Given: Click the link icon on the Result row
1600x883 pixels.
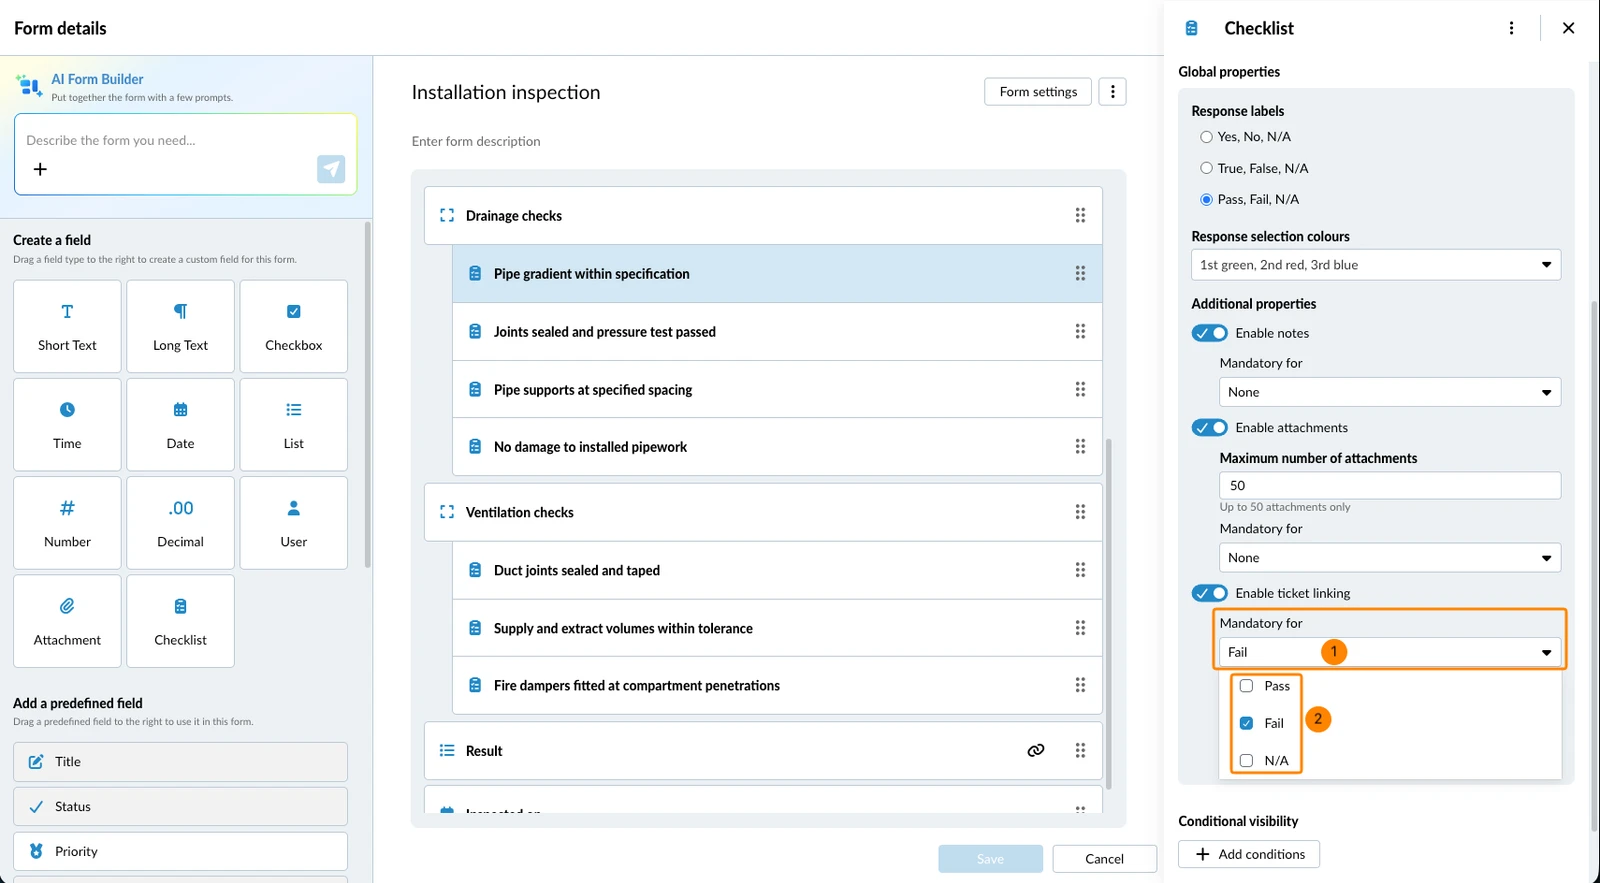Looking at the screenshot, I should [x=1036, y=750].
